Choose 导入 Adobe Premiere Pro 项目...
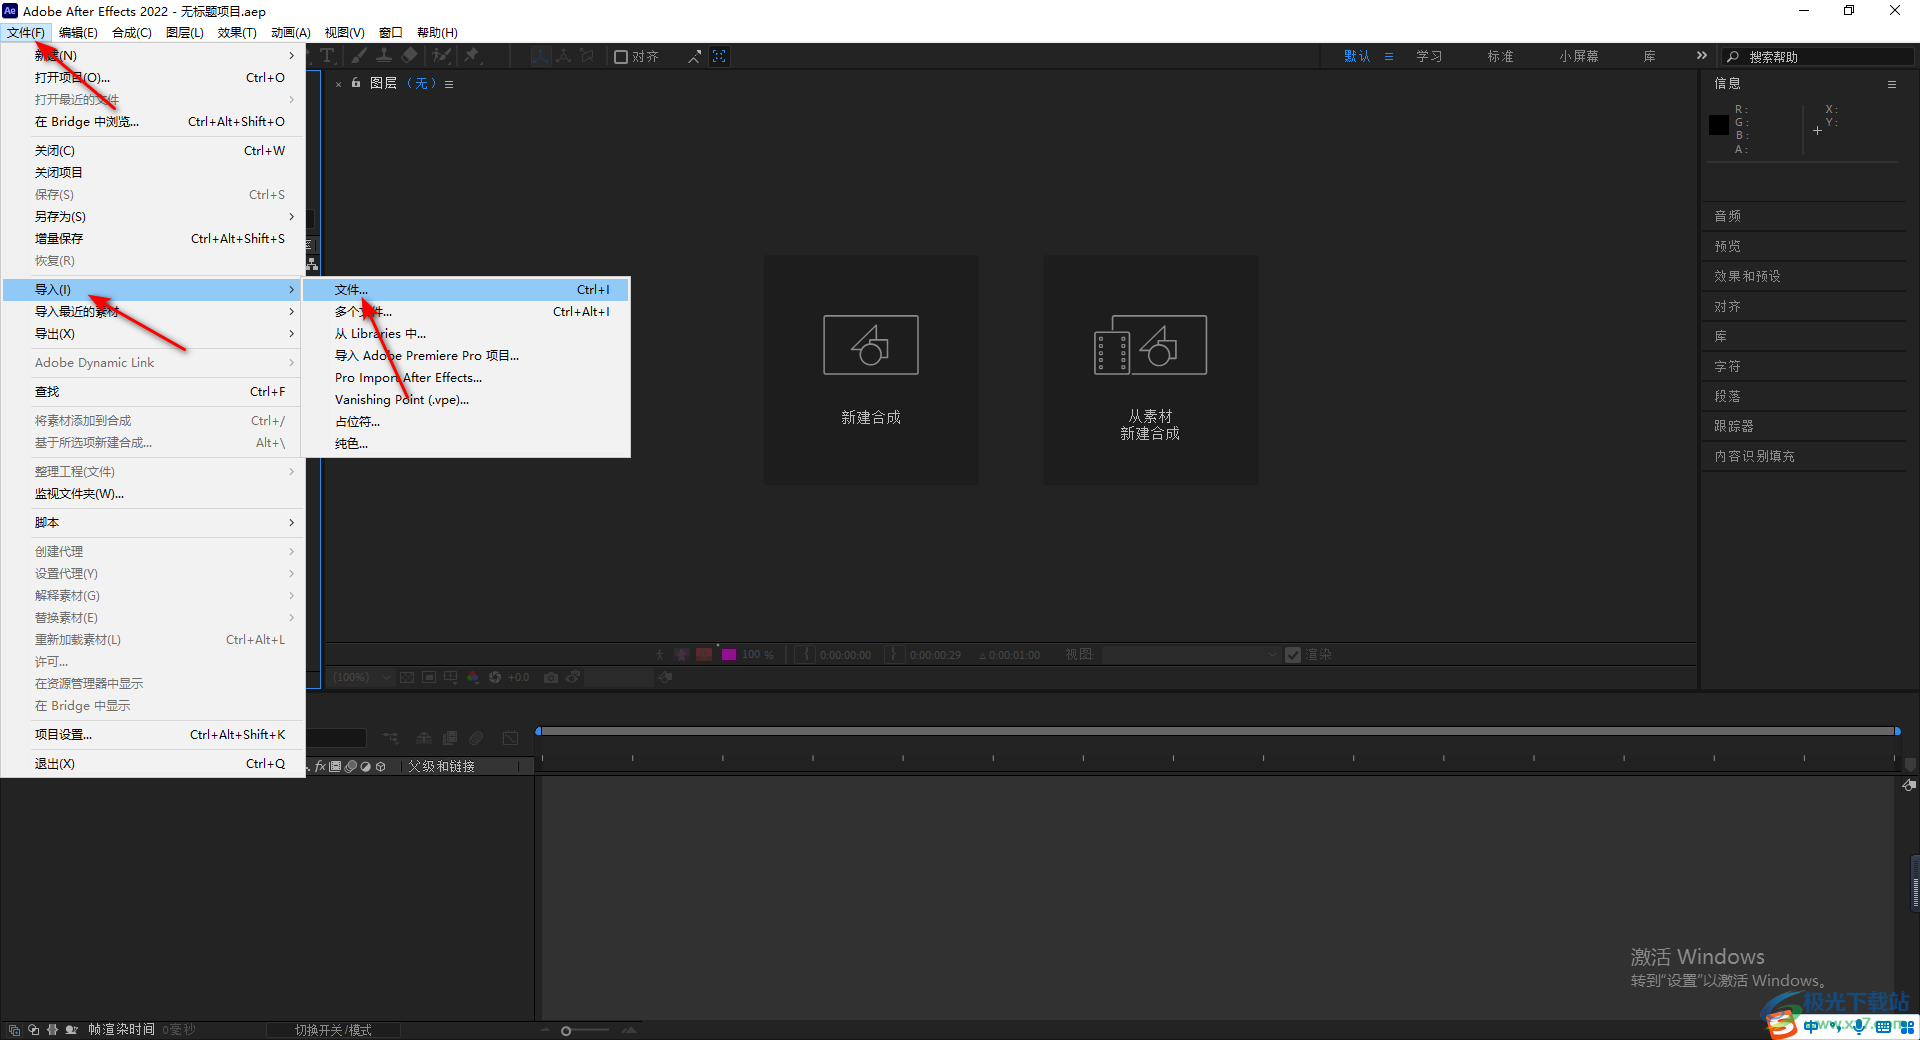This screenshot has width=1920, height=1040. pyautogui.click(x=466, y=356)
